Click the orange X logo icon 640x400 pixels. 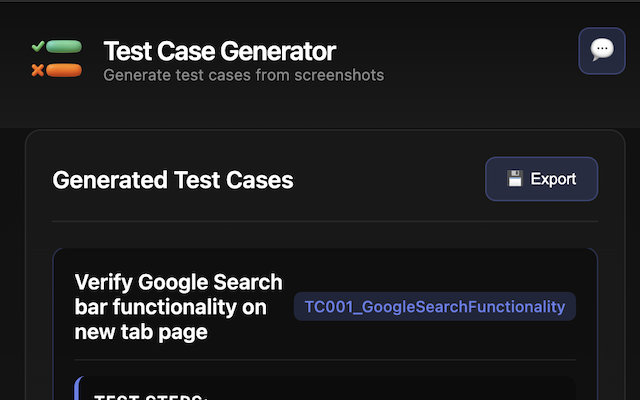pos(38,70)
